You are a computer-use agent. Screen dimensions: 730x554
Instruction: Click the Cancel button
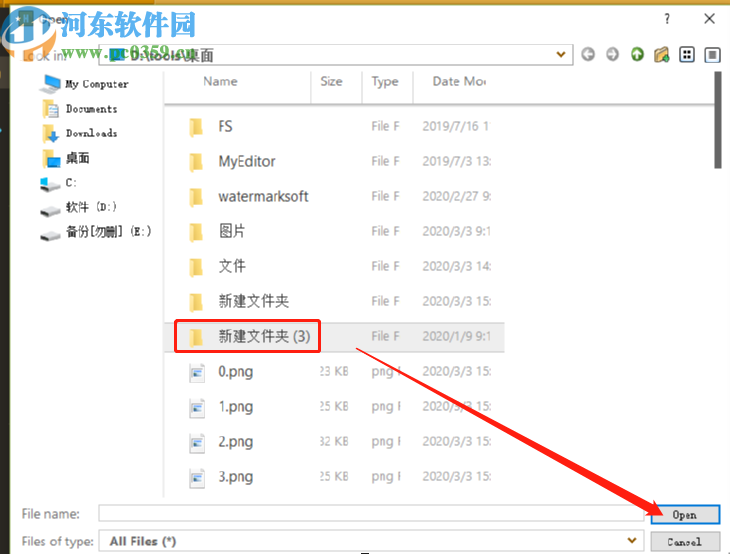tap(685, 541)
